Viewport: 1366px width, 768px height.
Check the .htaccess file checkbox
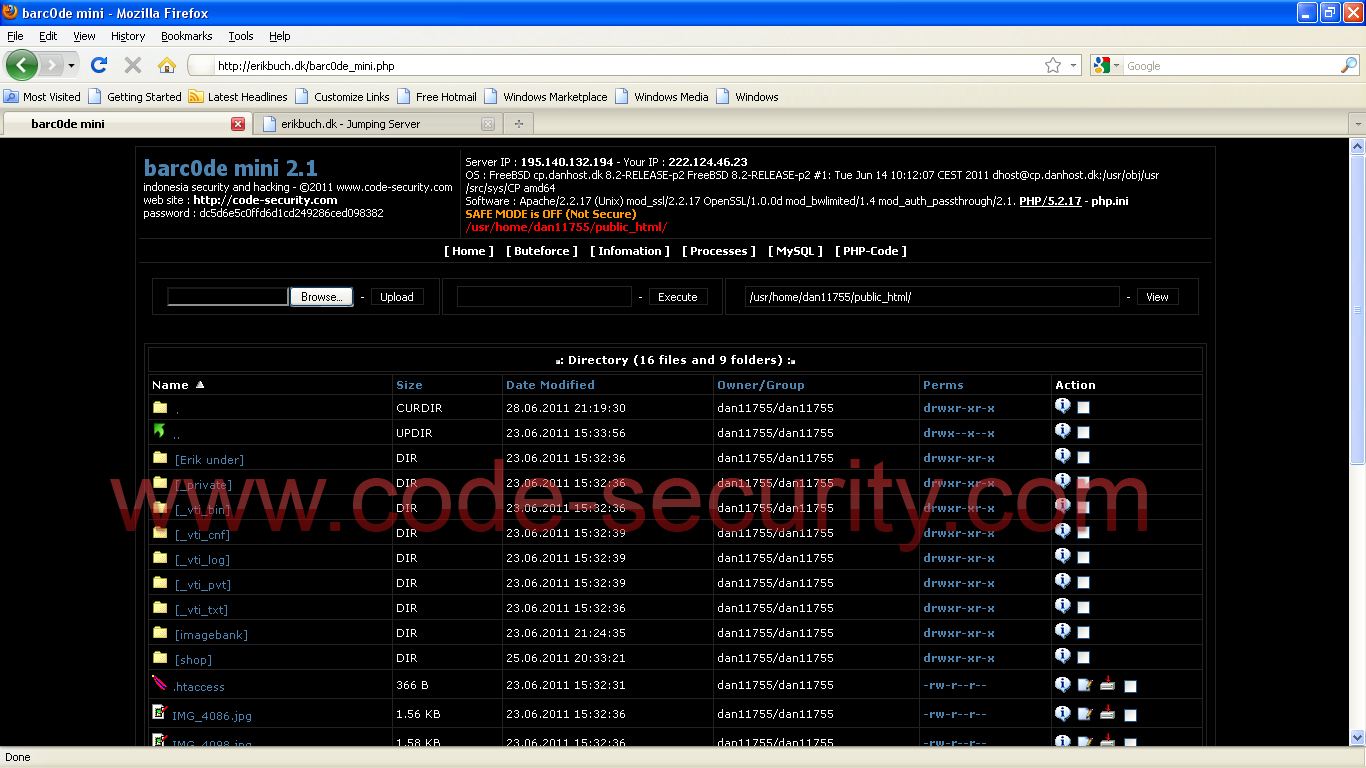1130,687
